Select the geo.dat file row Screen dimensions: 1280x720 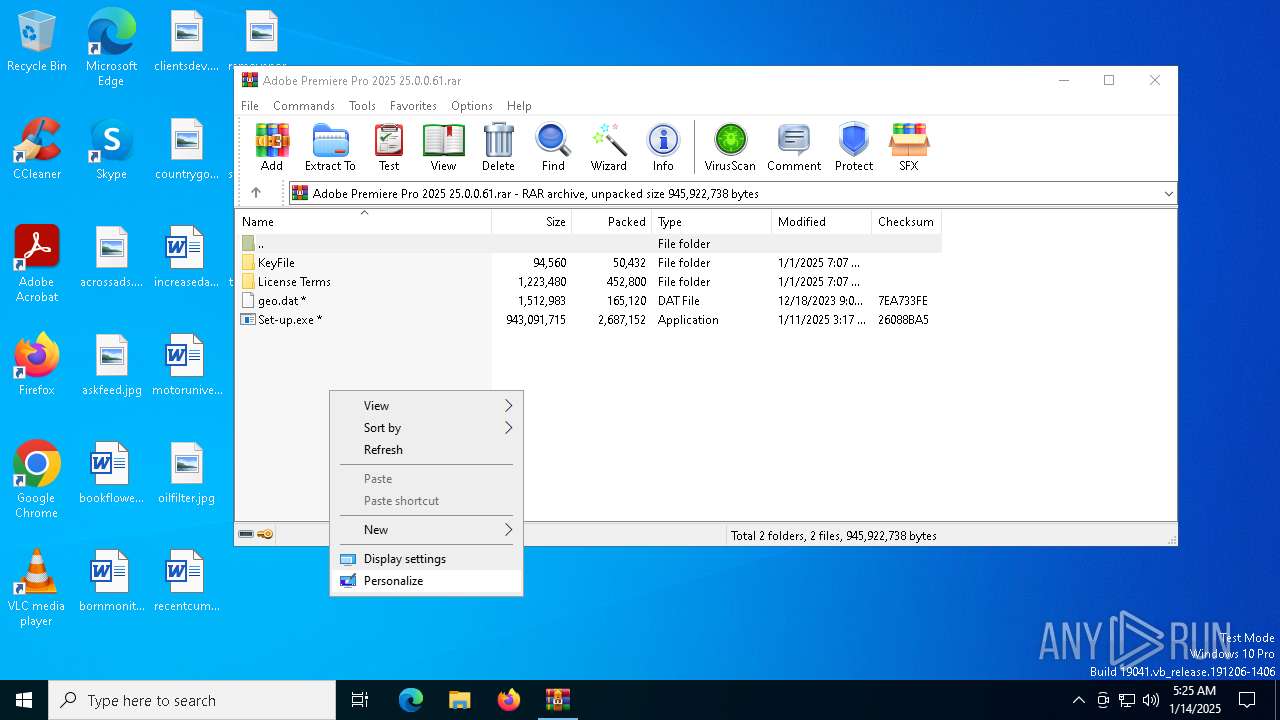pyautogui.click(x=588, y=300)
